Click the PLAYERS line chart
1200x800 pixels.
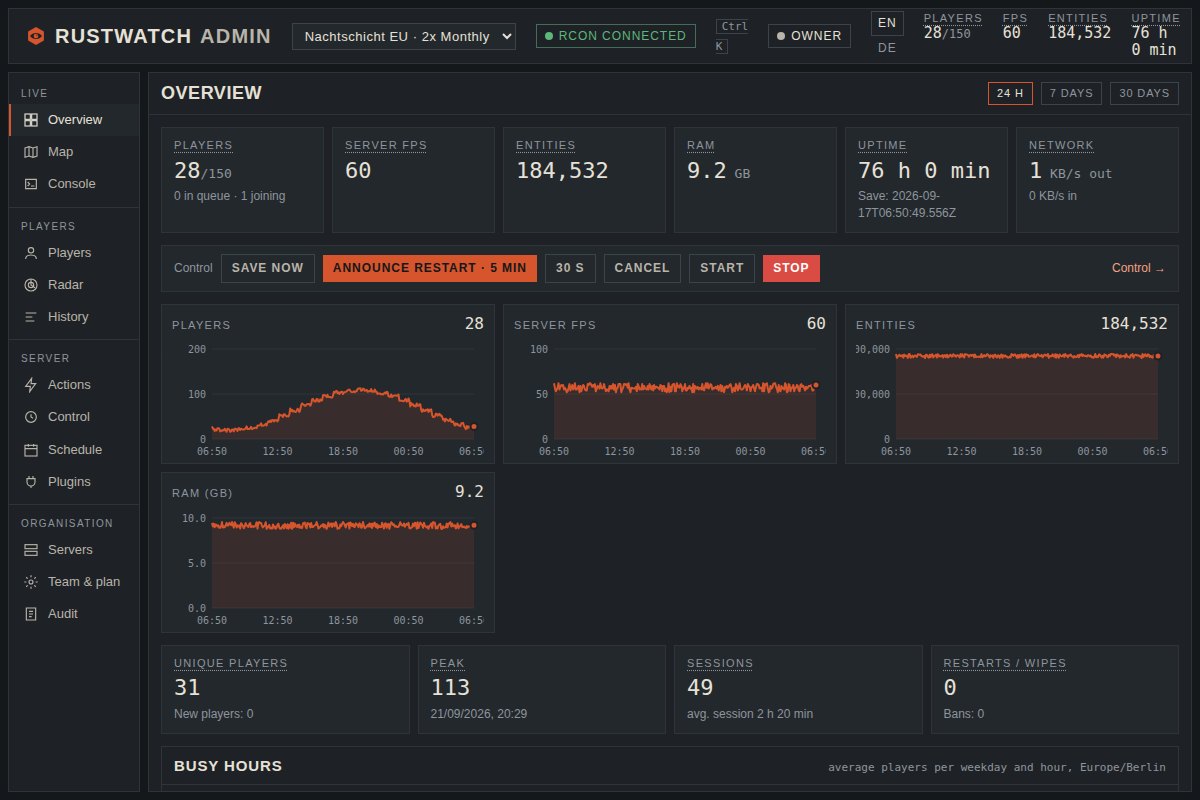pos(328,384)
